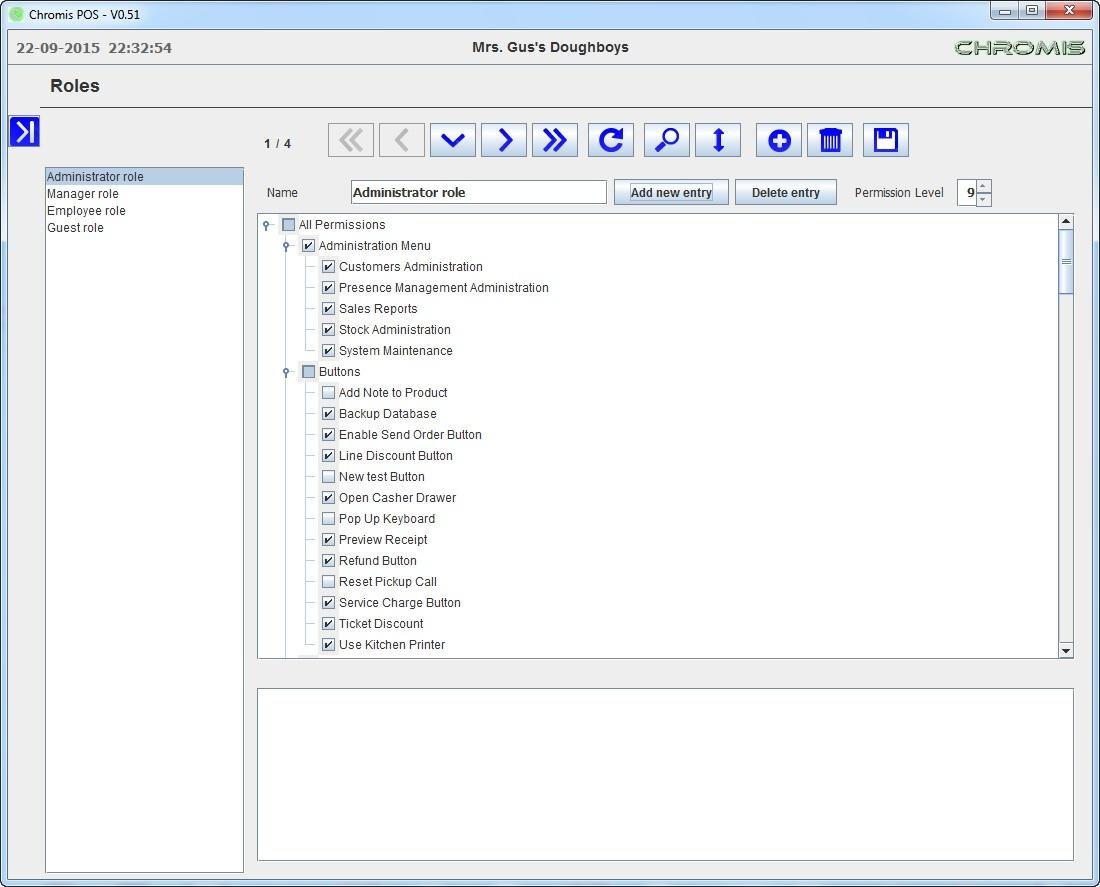Jump to last record with double-arrow icon
This screenshot has height=887, width=1100.
(x=555, y=141)
